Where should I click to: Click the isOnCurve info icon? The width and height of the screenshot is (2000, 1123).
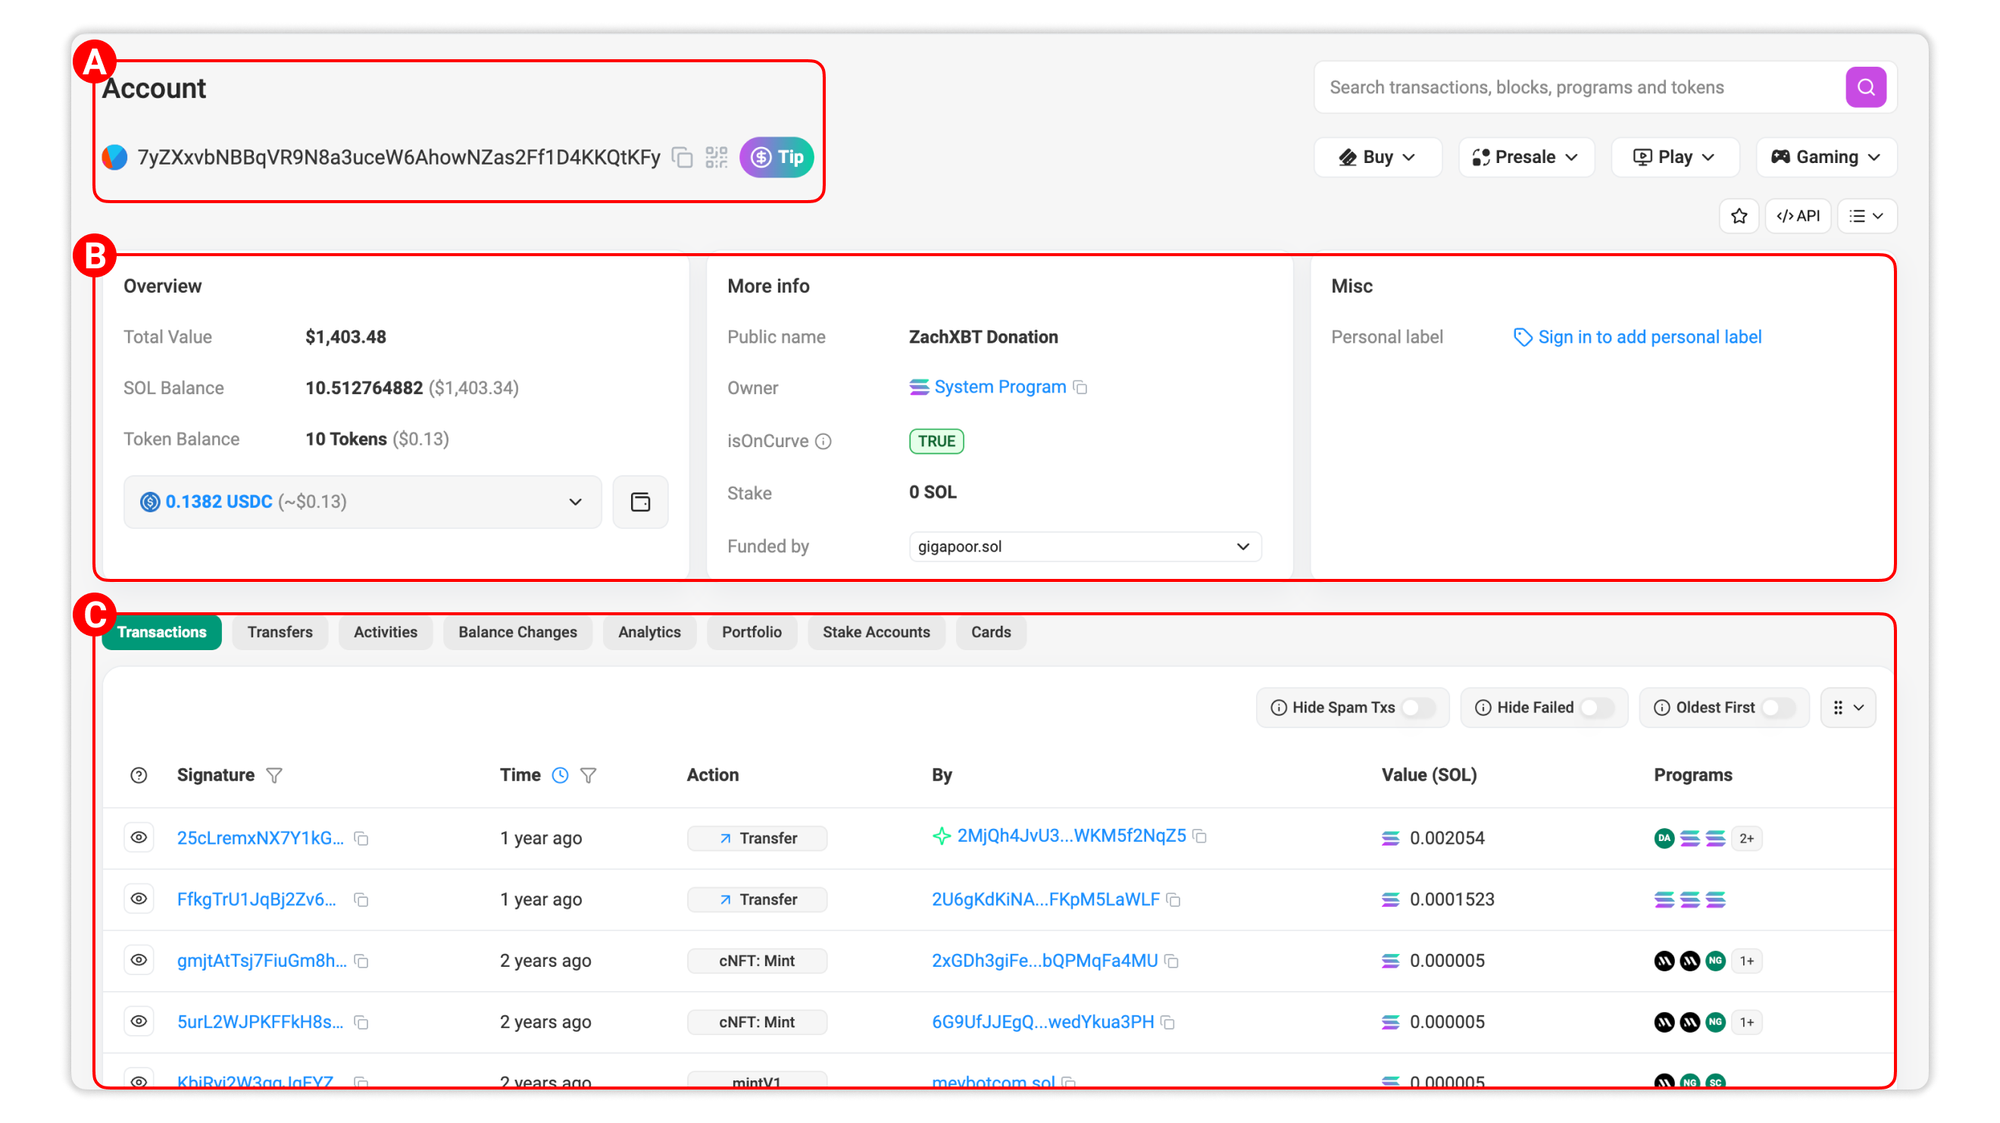[x=823, y=441]
